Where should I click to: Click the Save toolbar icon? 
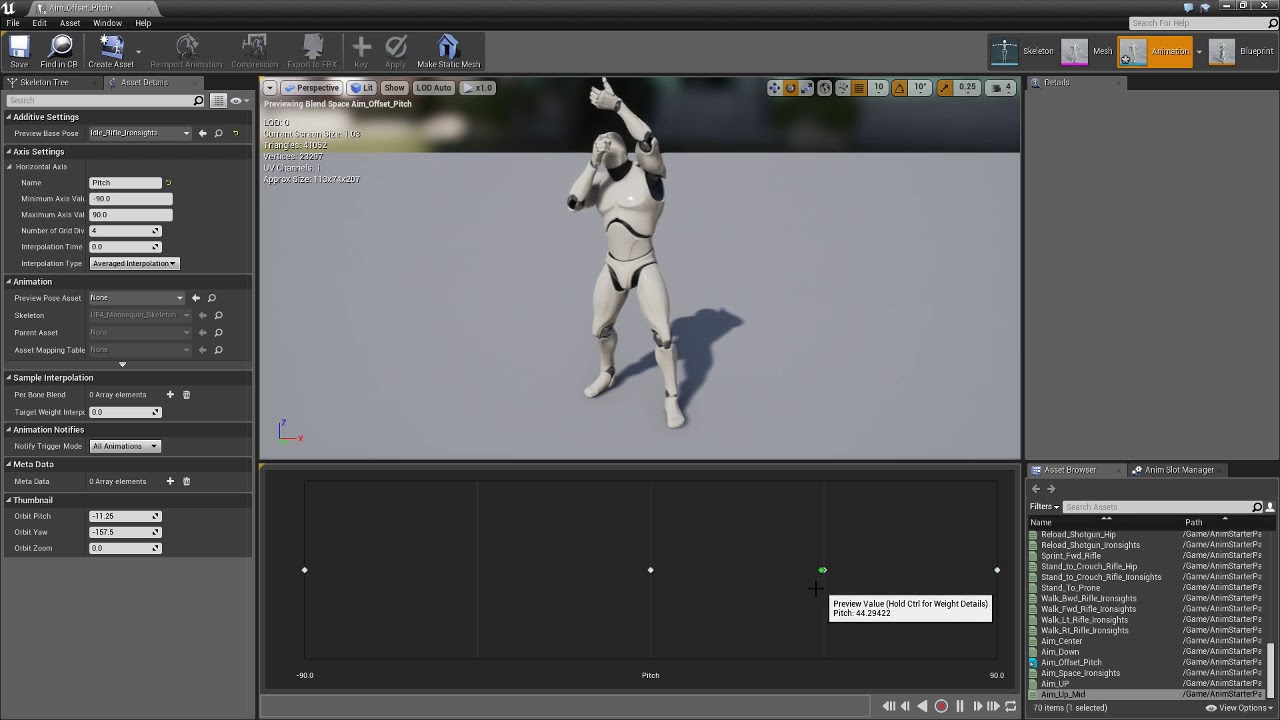tap(19, 51)
